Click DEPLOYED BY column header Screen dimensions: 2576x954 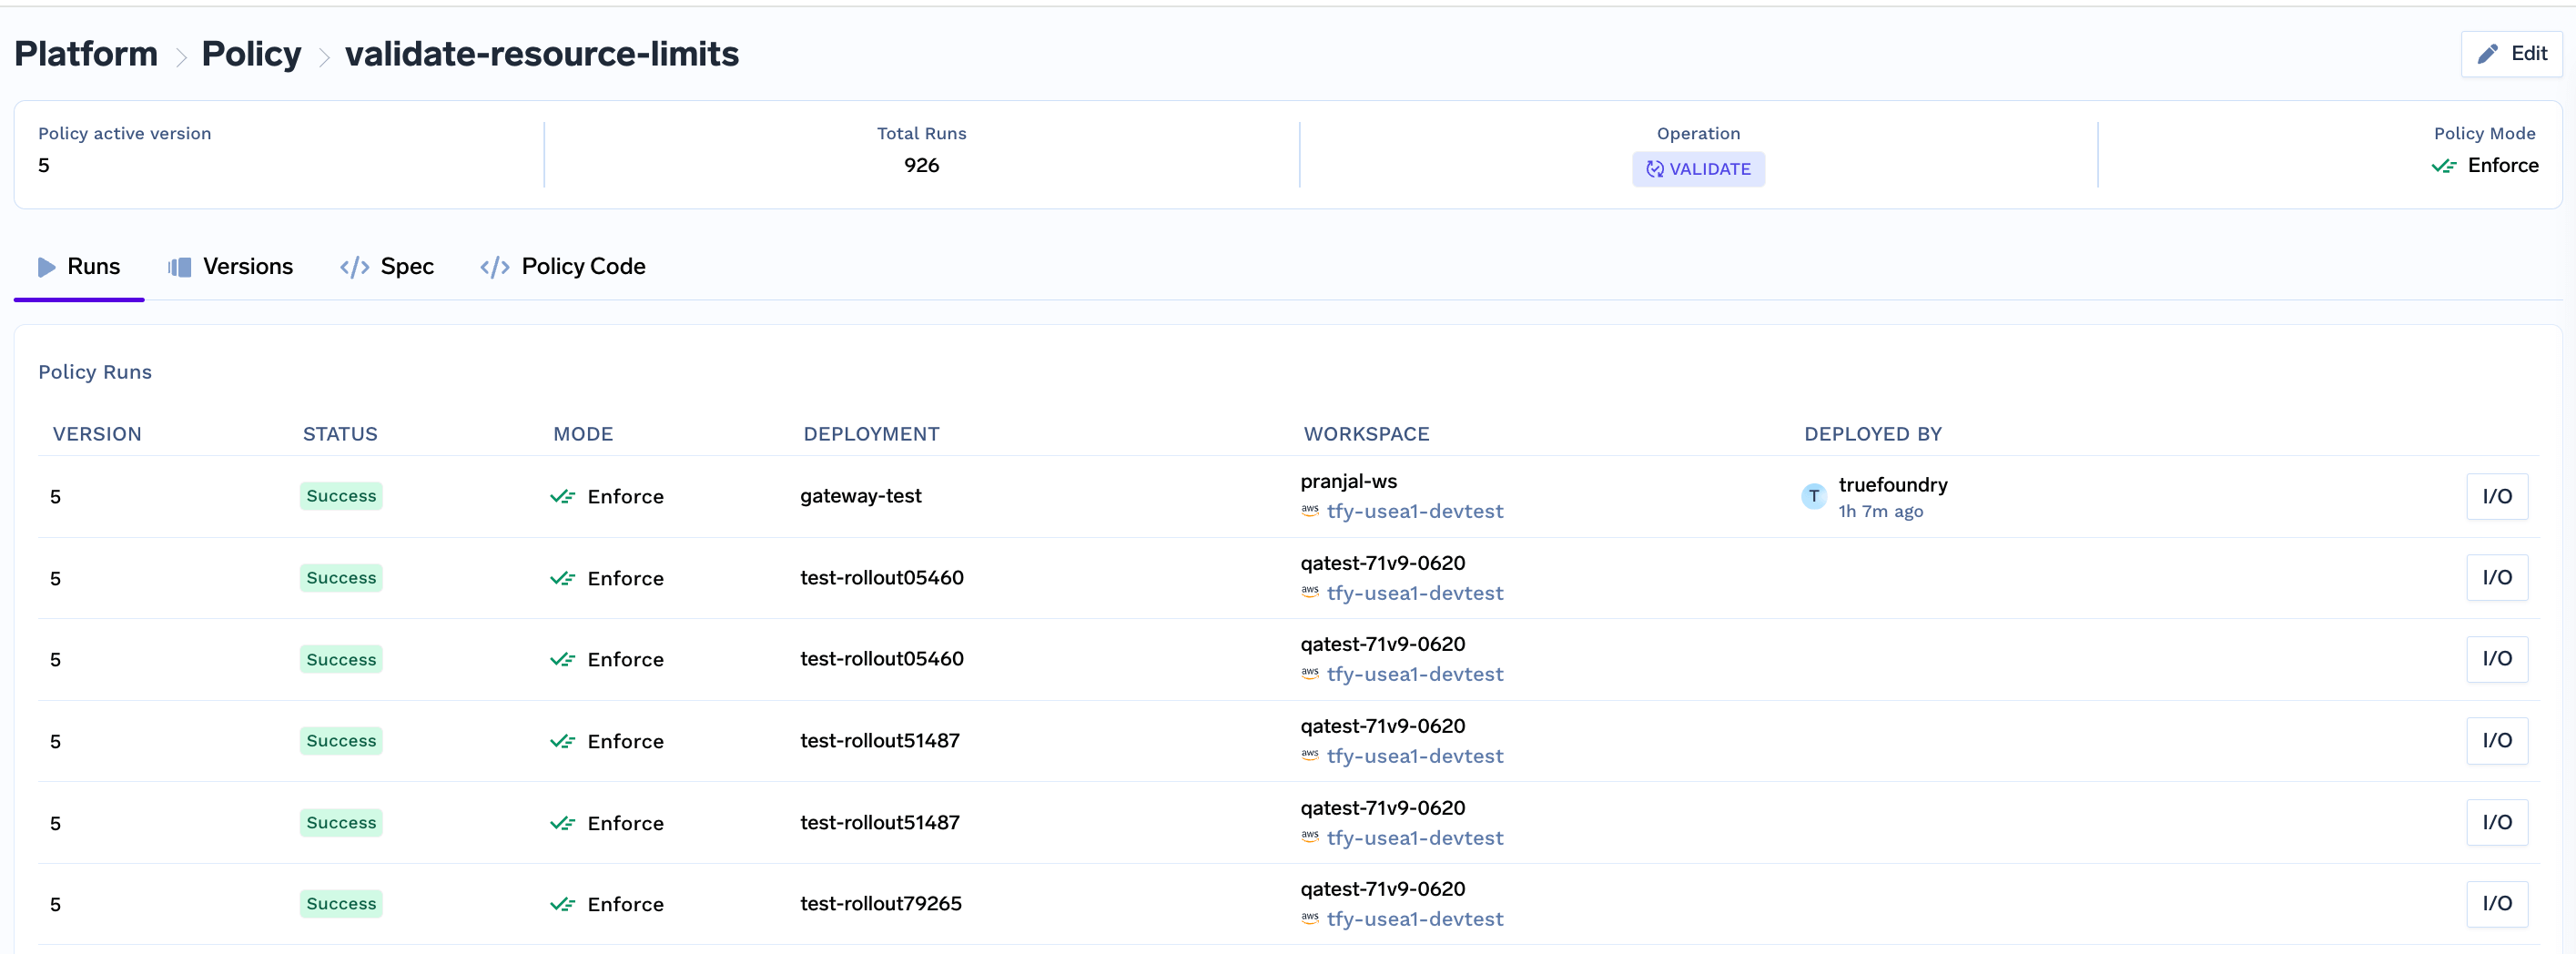click(x=1872, y=434)
